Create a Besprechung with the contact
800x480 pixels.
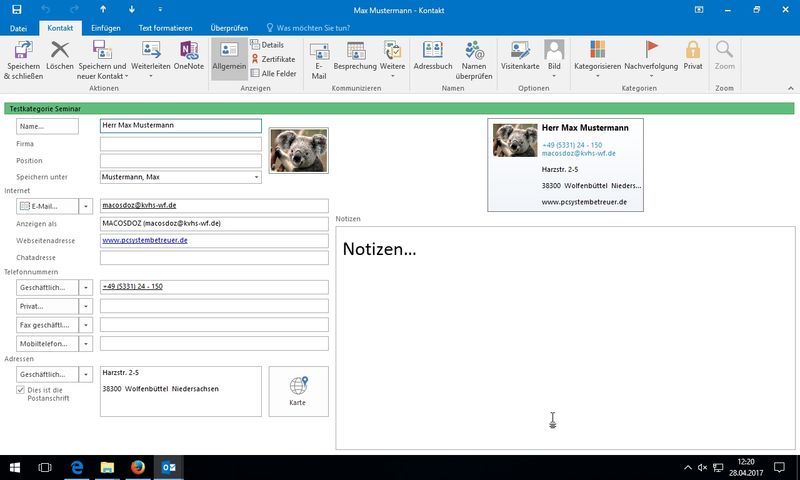coord(355,50)
